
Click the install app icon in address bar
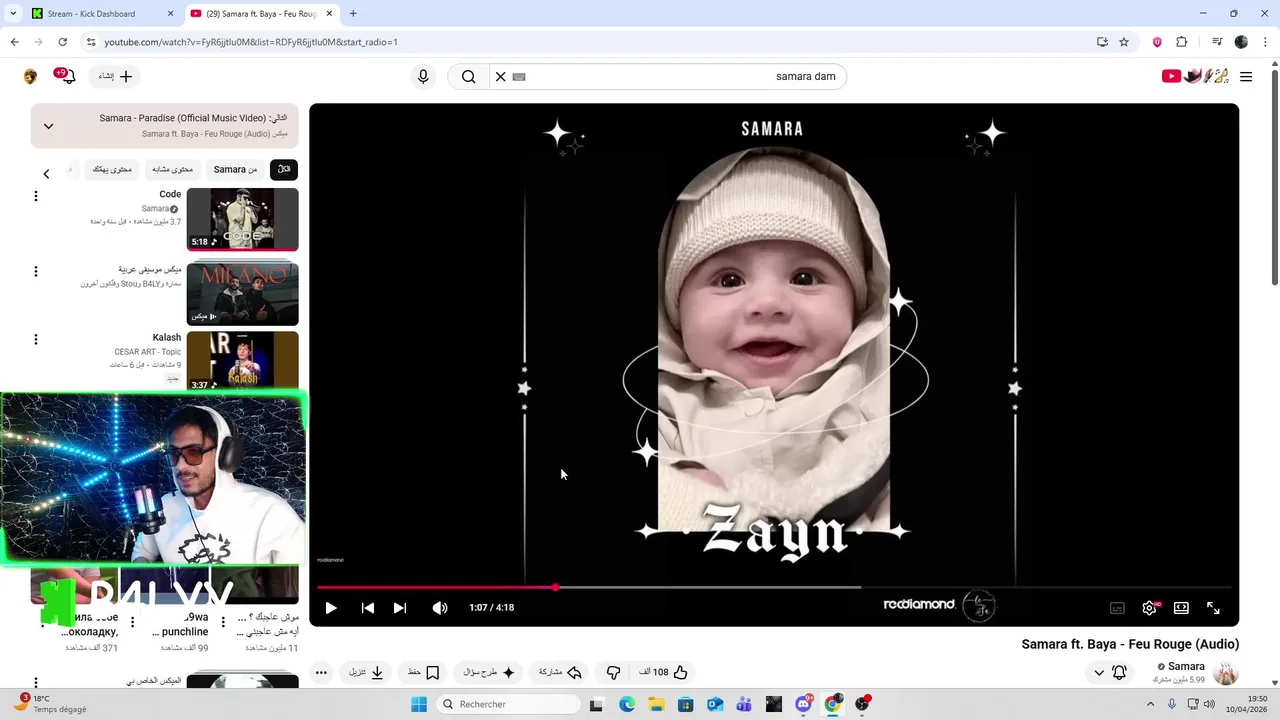(1102, 42)
